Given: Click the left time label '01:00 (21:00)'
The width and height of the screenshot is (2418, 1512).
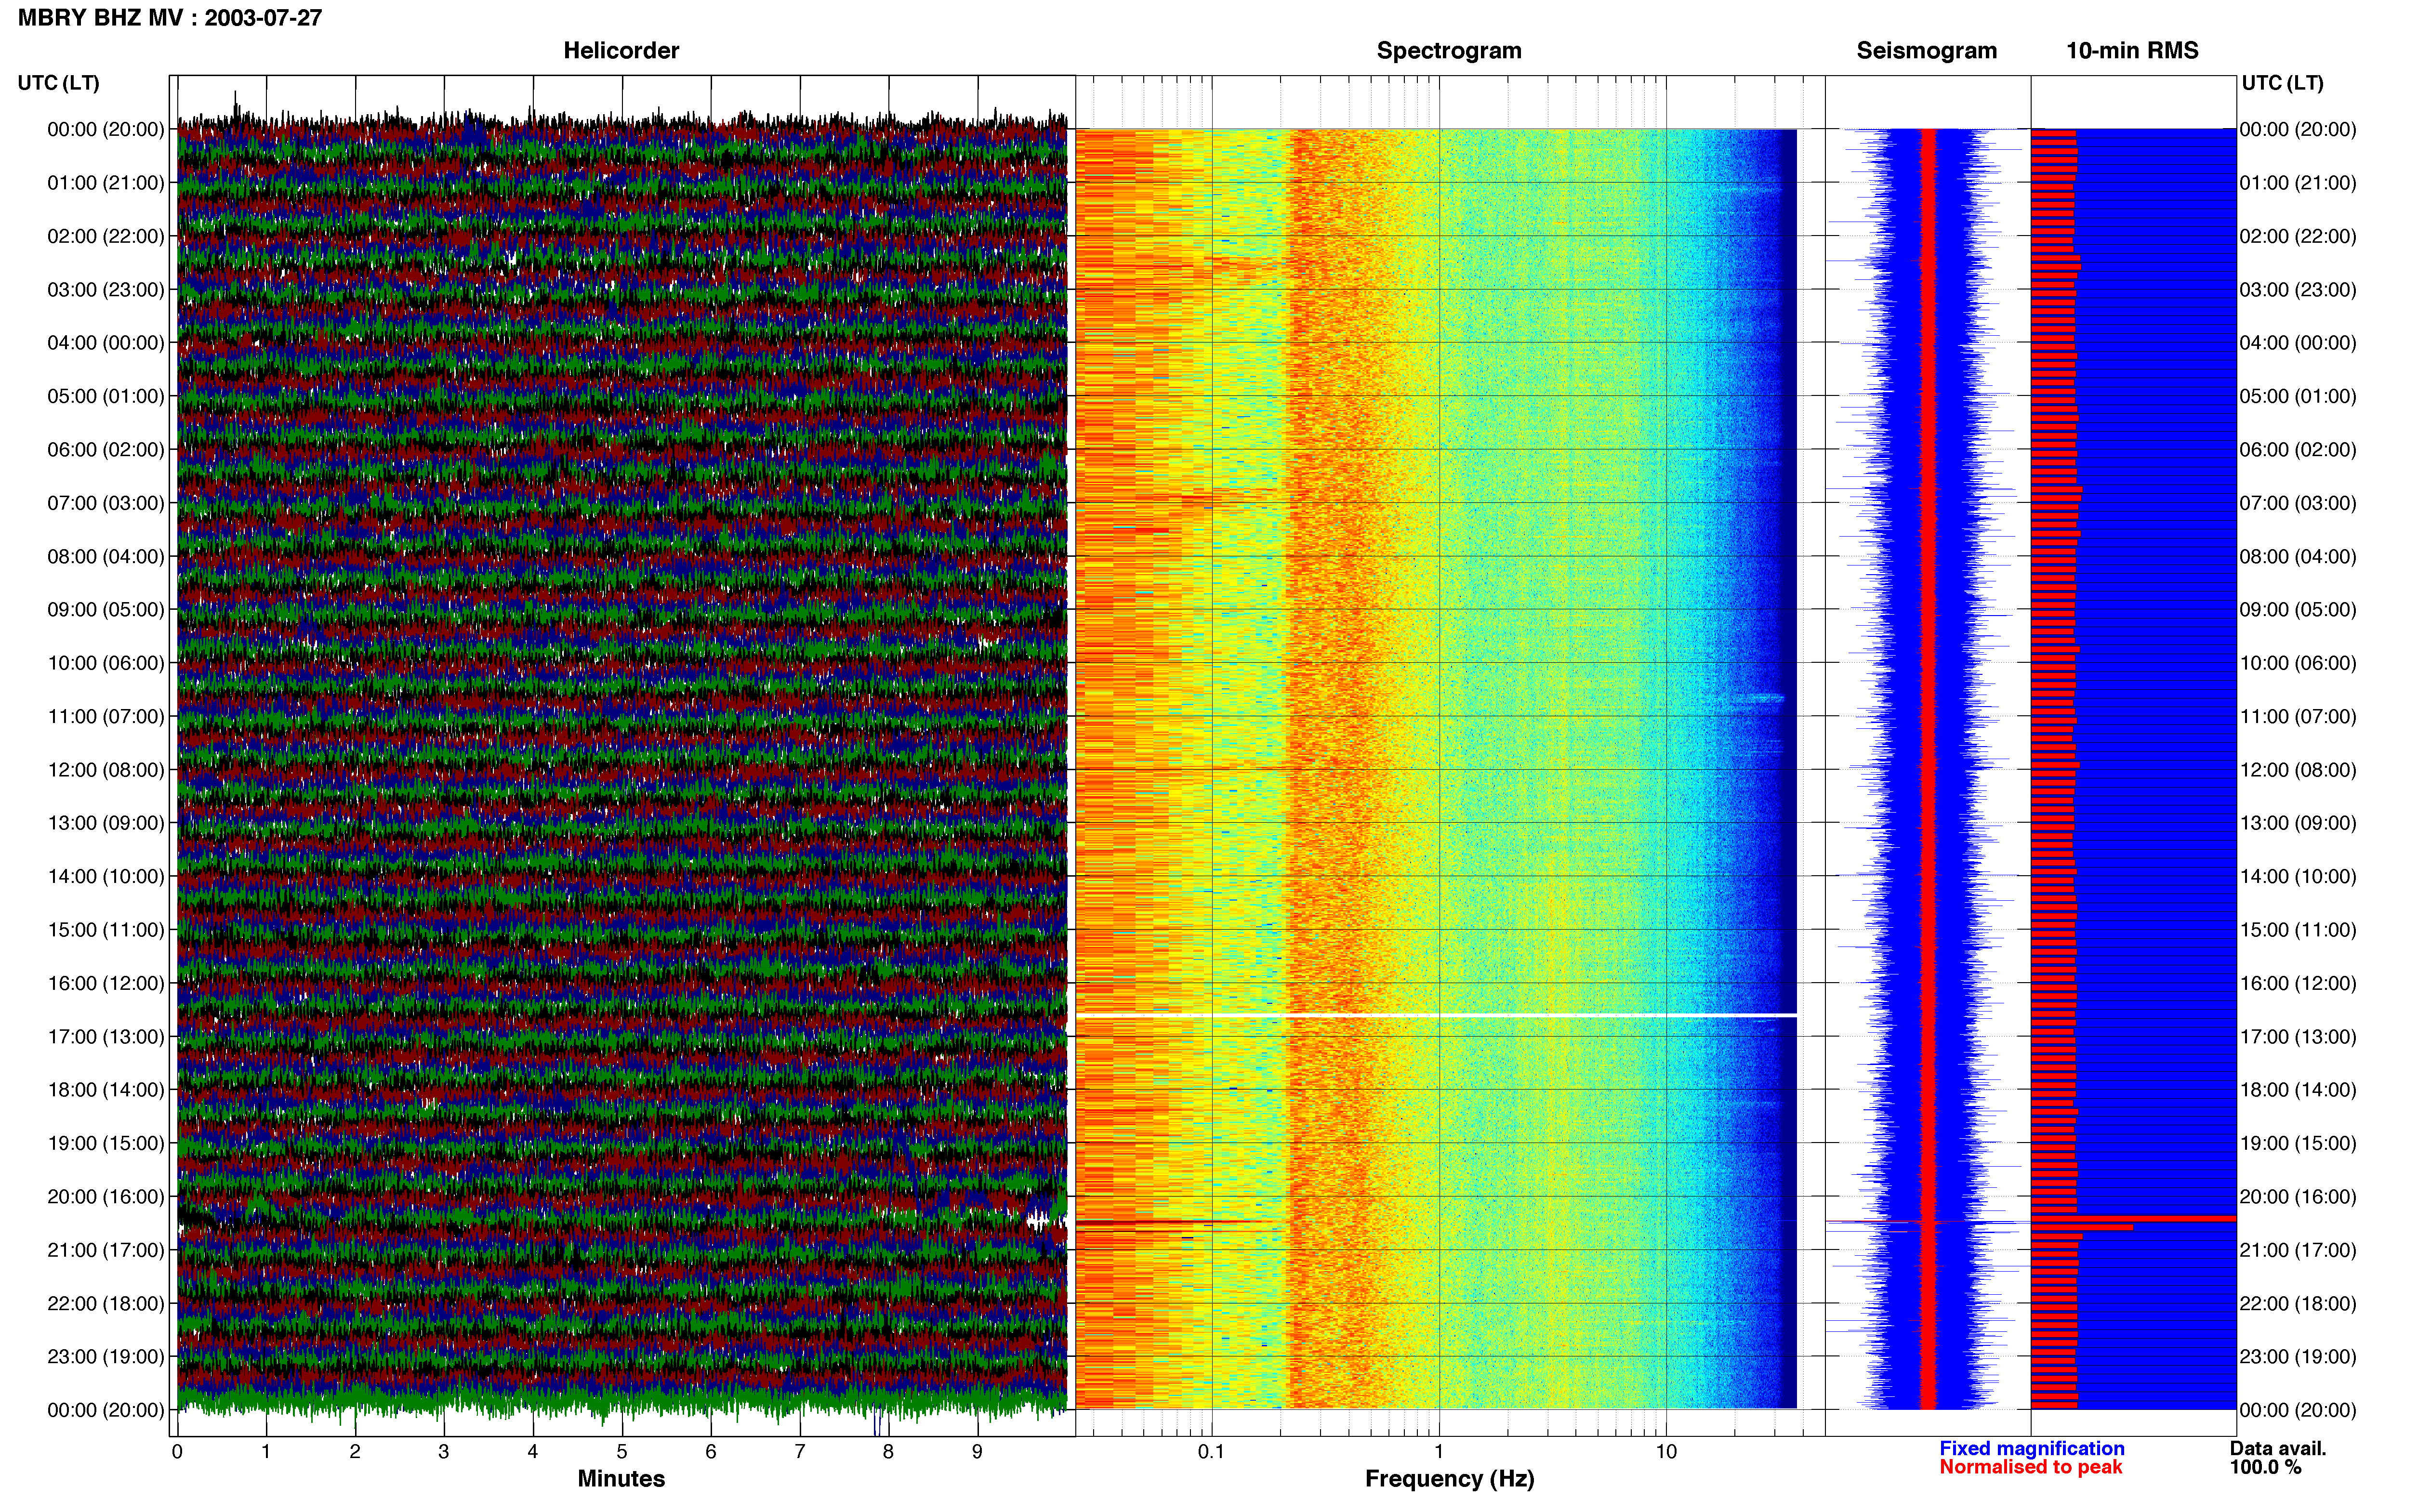Looking at the screenshot, I should click(106, 183).
